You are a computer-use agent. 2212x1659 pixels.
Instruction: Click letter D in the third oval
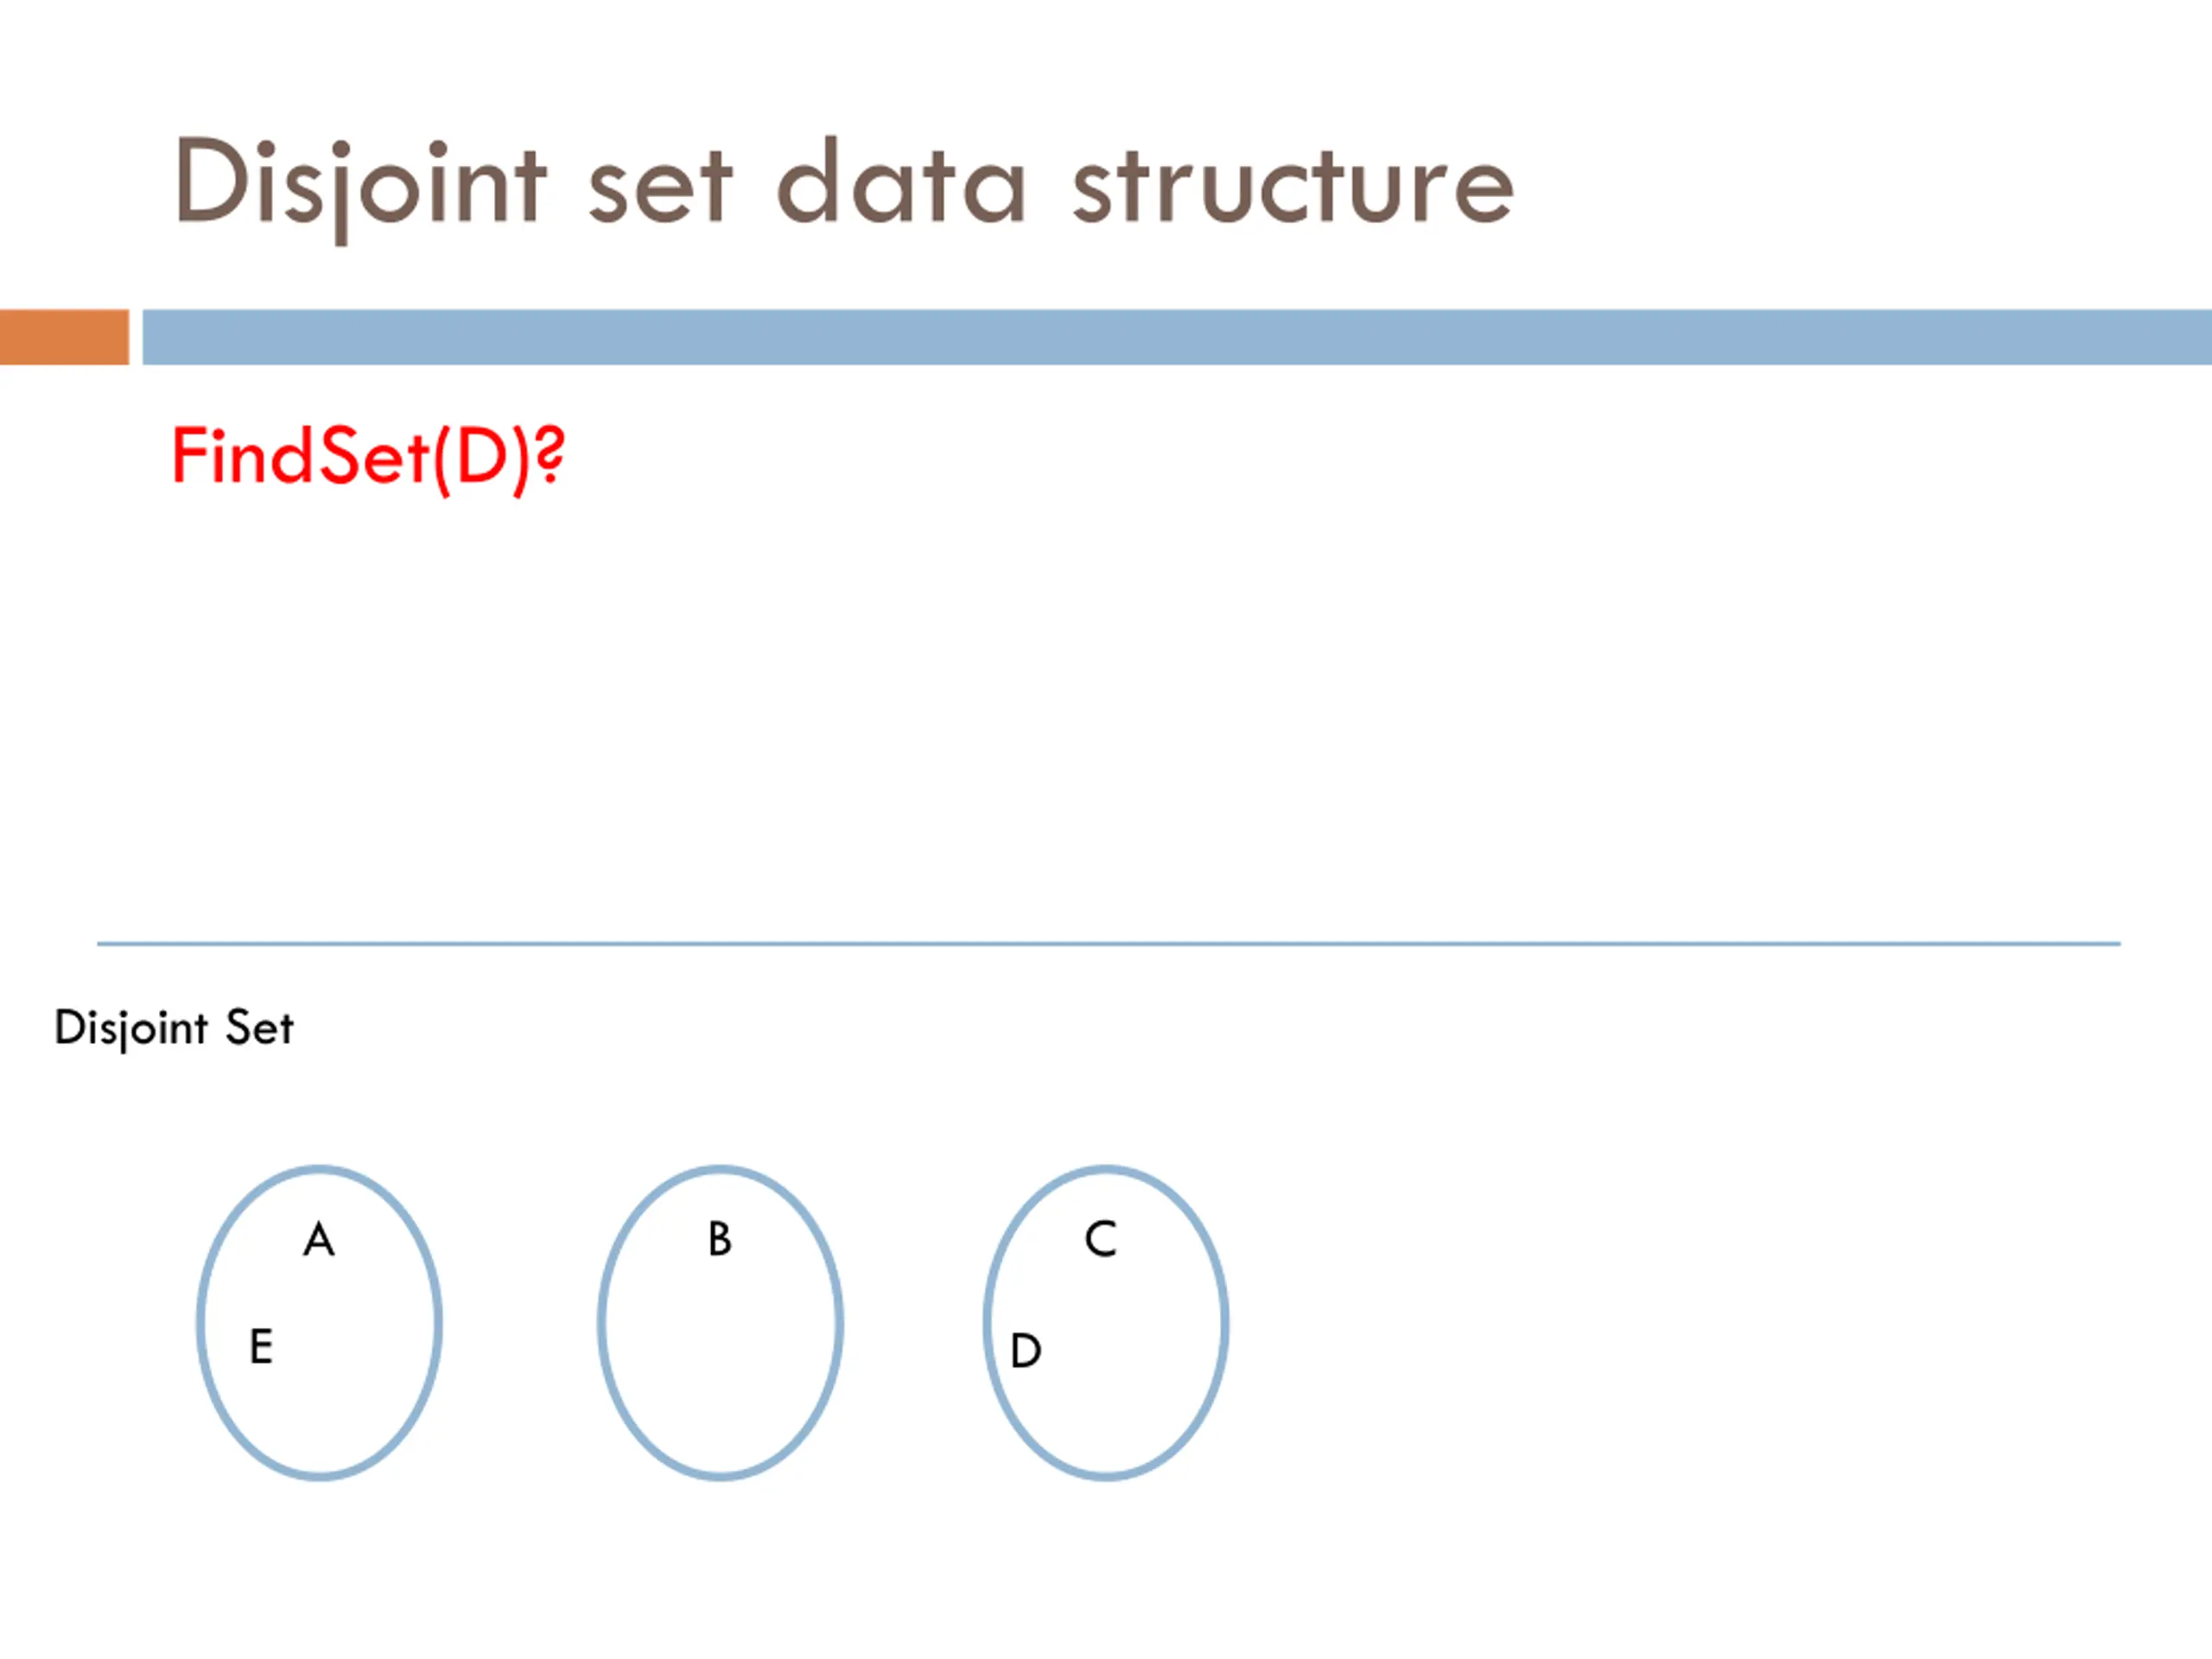pos(1026,1351)
